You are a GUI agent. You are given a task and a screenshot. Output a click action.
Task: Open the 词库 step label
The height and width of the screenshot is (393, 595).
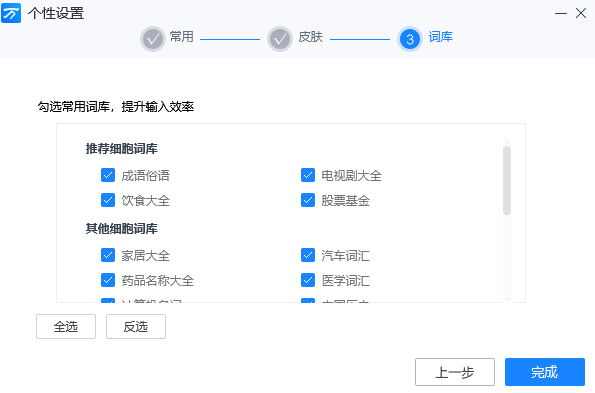point(441,37)
